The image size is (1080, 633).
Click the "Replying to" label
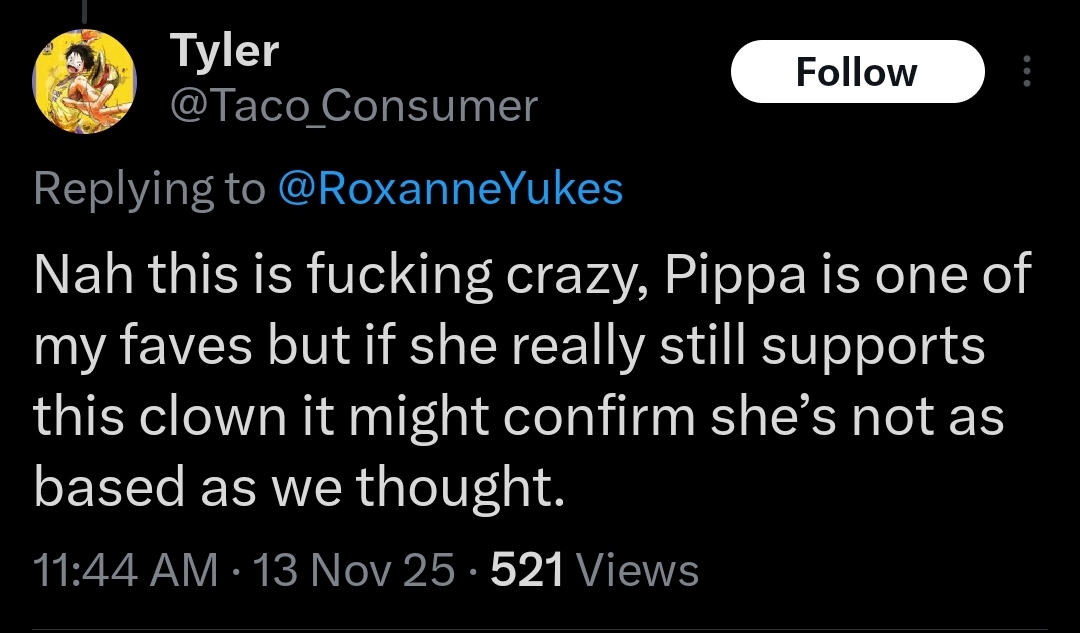[x=149, y=188]
